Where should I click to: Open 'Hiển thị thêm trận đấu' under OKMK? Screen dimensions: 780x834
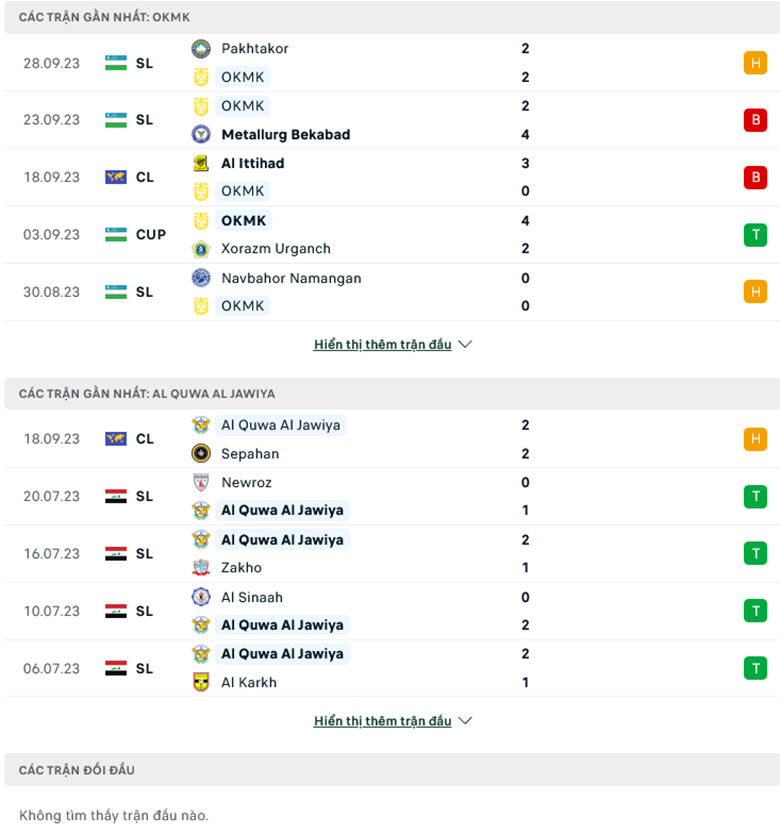[382, 345]
